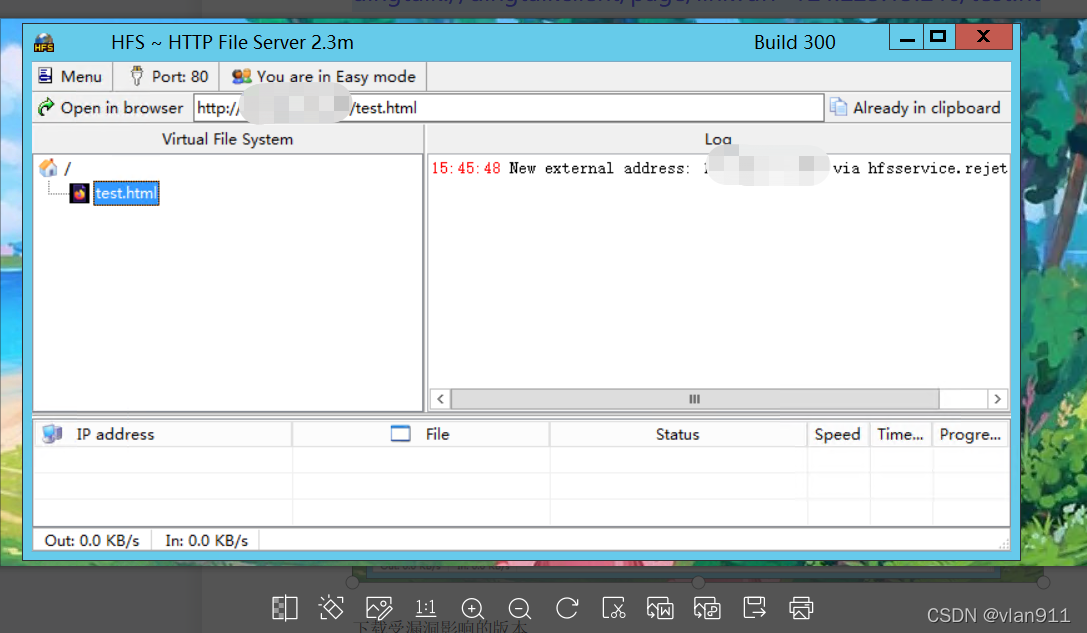Click the edit image icon
1087x633 pixels.
pos(379,608)
